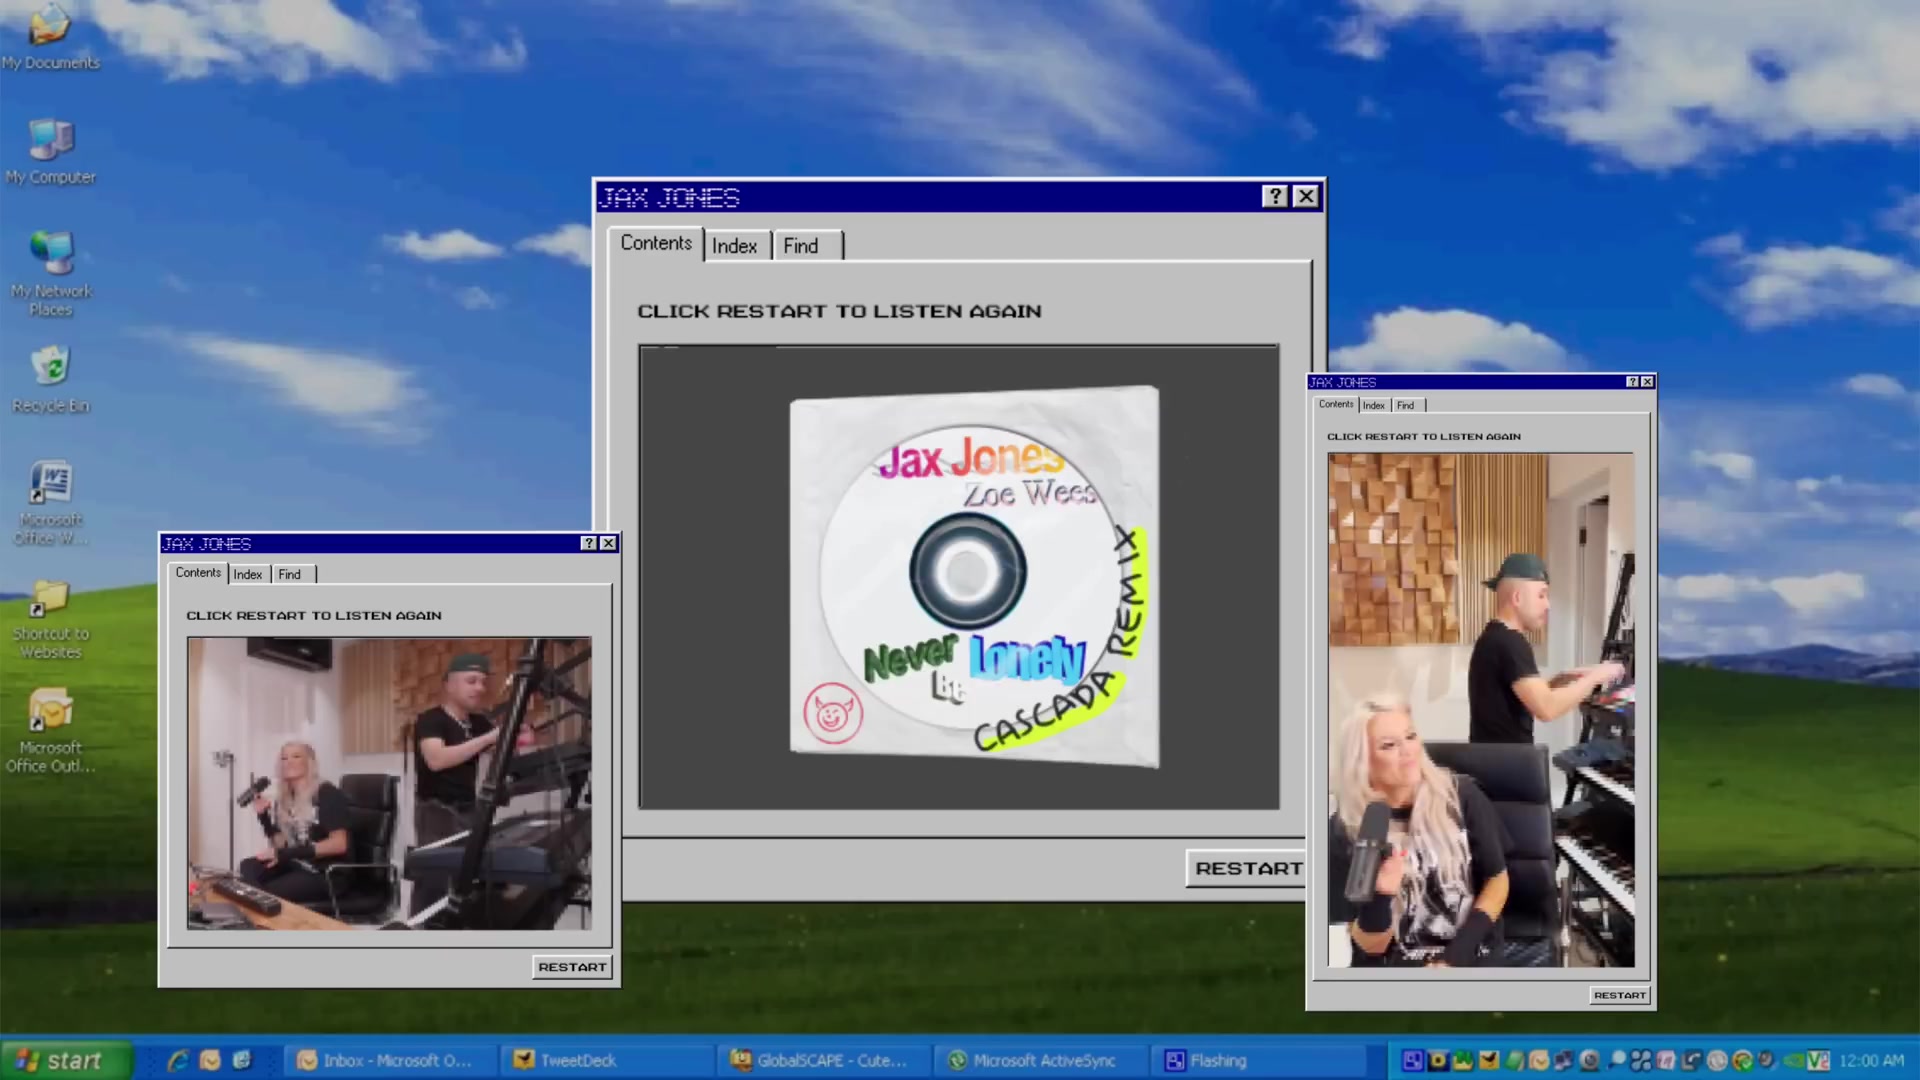Launch Microsoft Office Outlook shortcut
The width and height of the screenshot is (1920, 1080).
[51, 731]
